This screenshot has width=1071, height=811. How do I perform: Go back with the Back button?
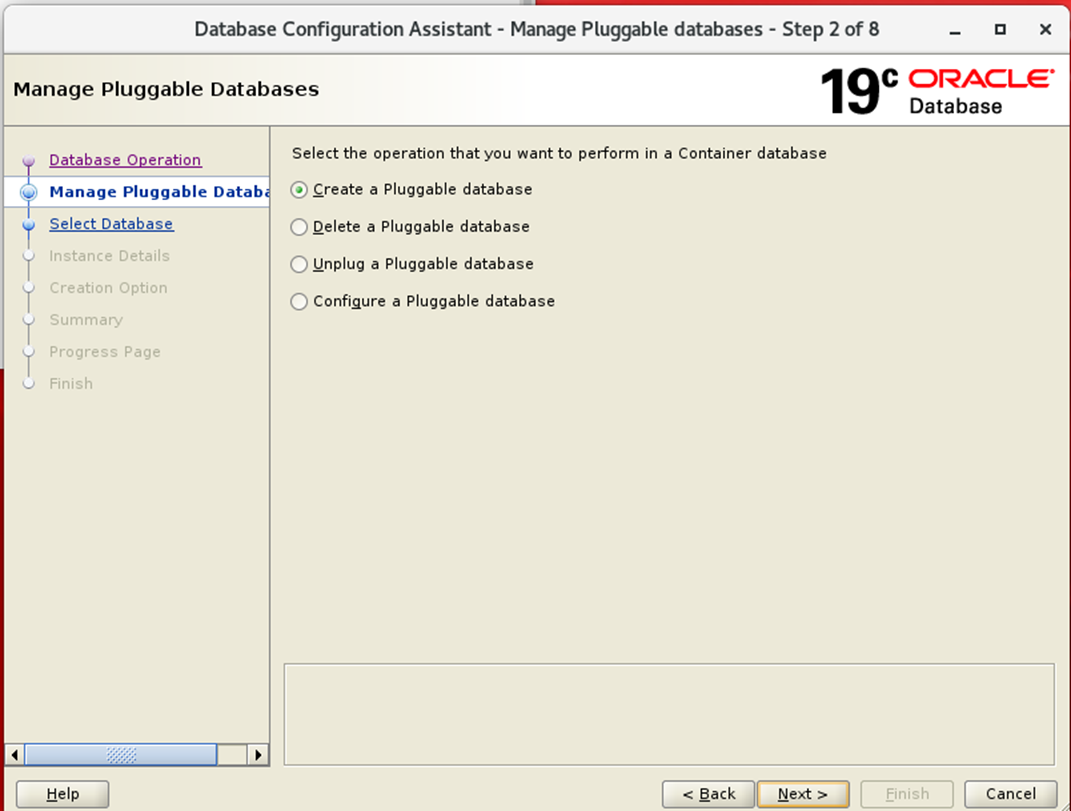708,794
